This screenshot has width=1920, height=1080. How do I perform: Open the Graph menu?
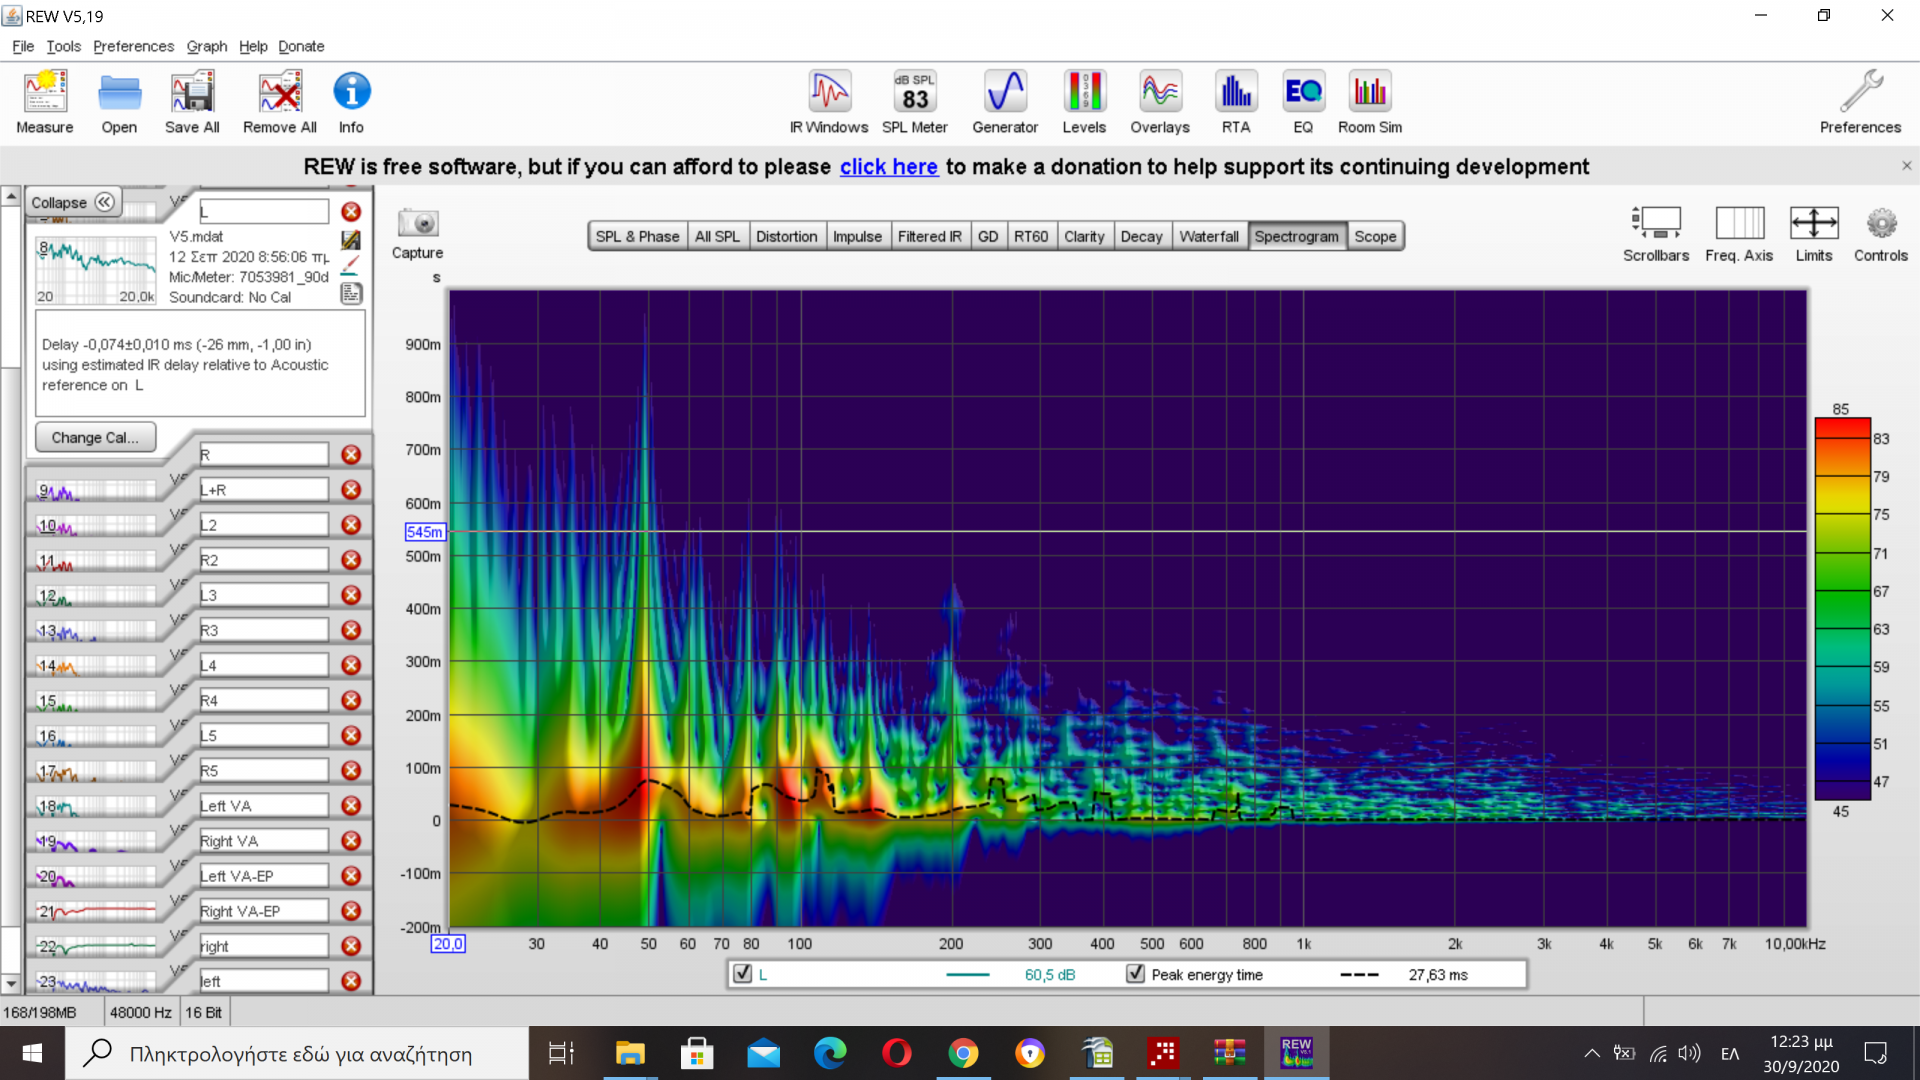pos(207,46)
